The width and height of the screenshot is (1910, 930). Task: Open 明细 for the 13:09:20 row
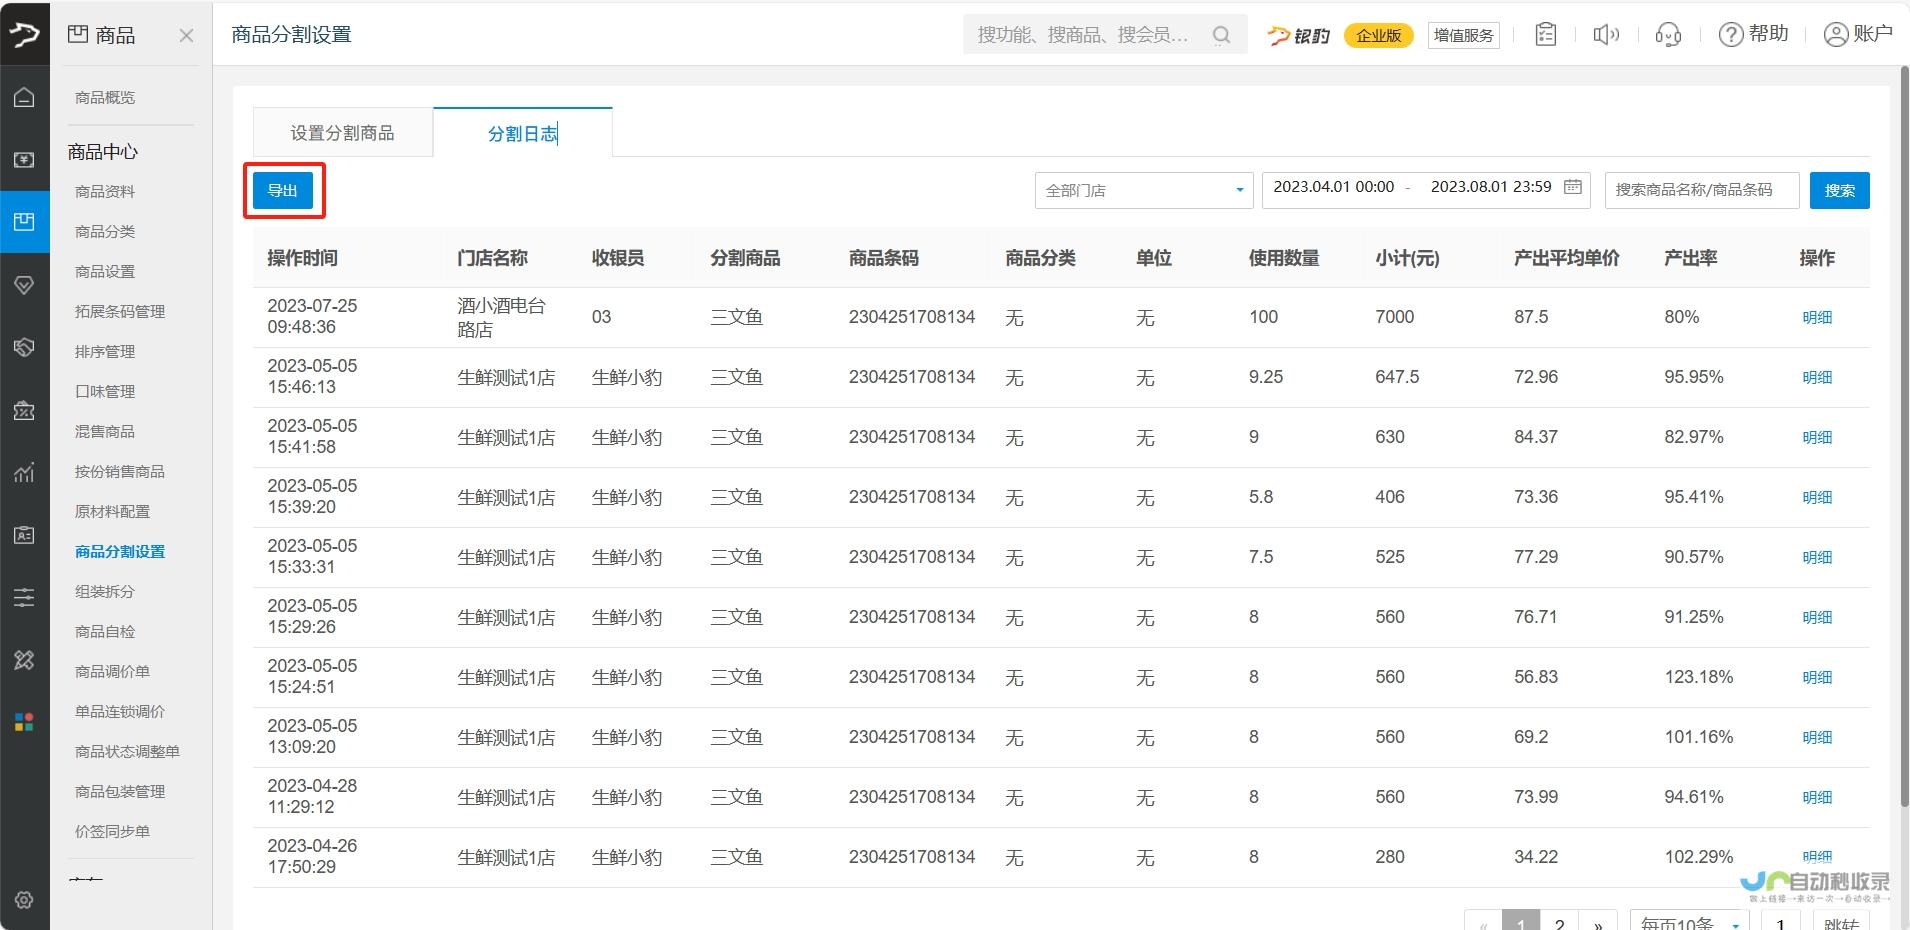[1817, 737]
